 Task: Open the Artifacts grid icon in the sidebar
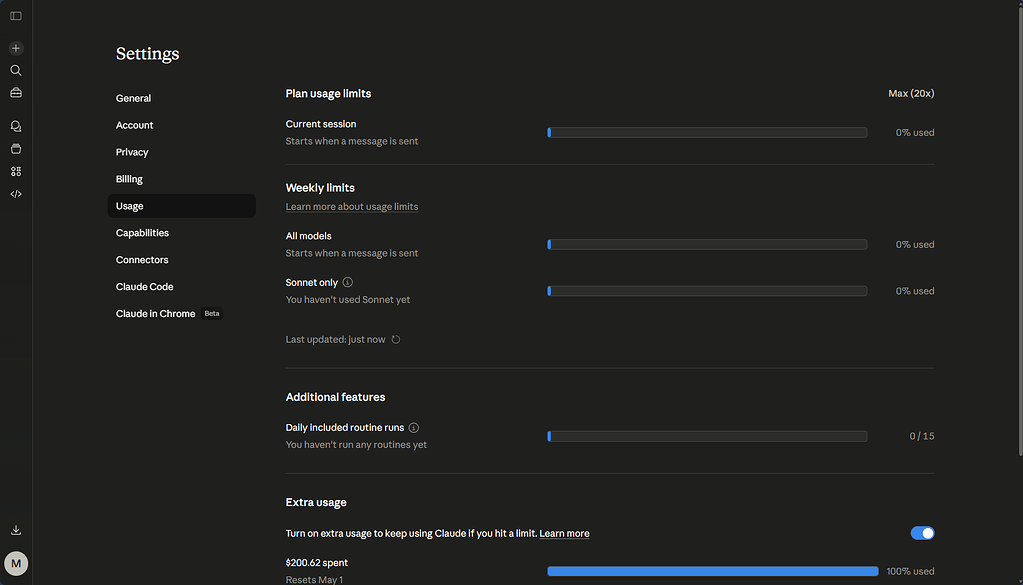pos(16,172)
